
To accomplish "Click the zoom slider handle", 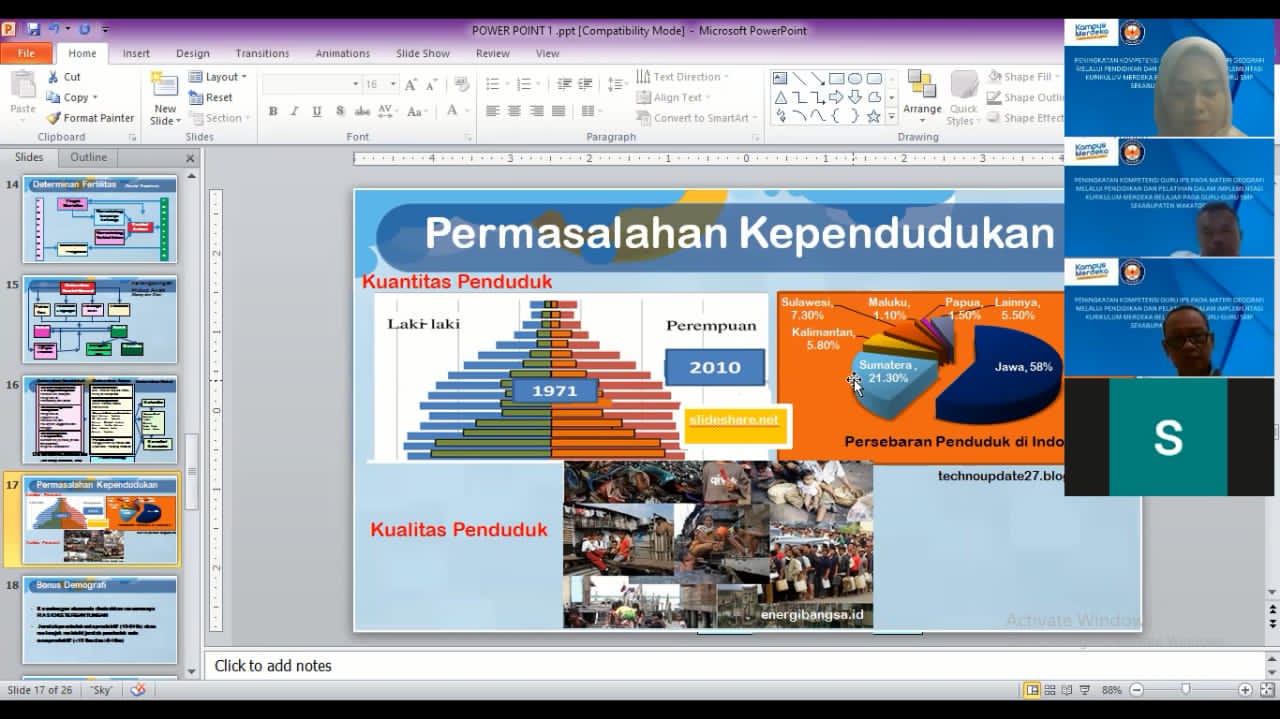I will pos(1185,690).
